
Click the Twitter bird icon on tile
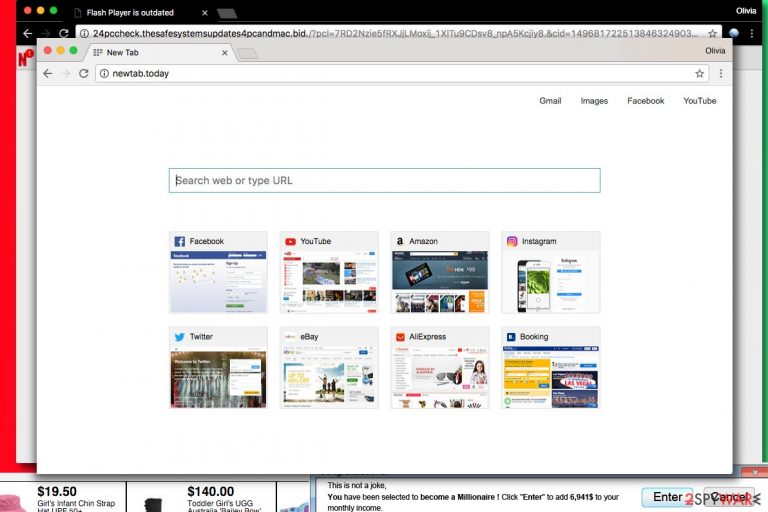click(x=180, y=337)
